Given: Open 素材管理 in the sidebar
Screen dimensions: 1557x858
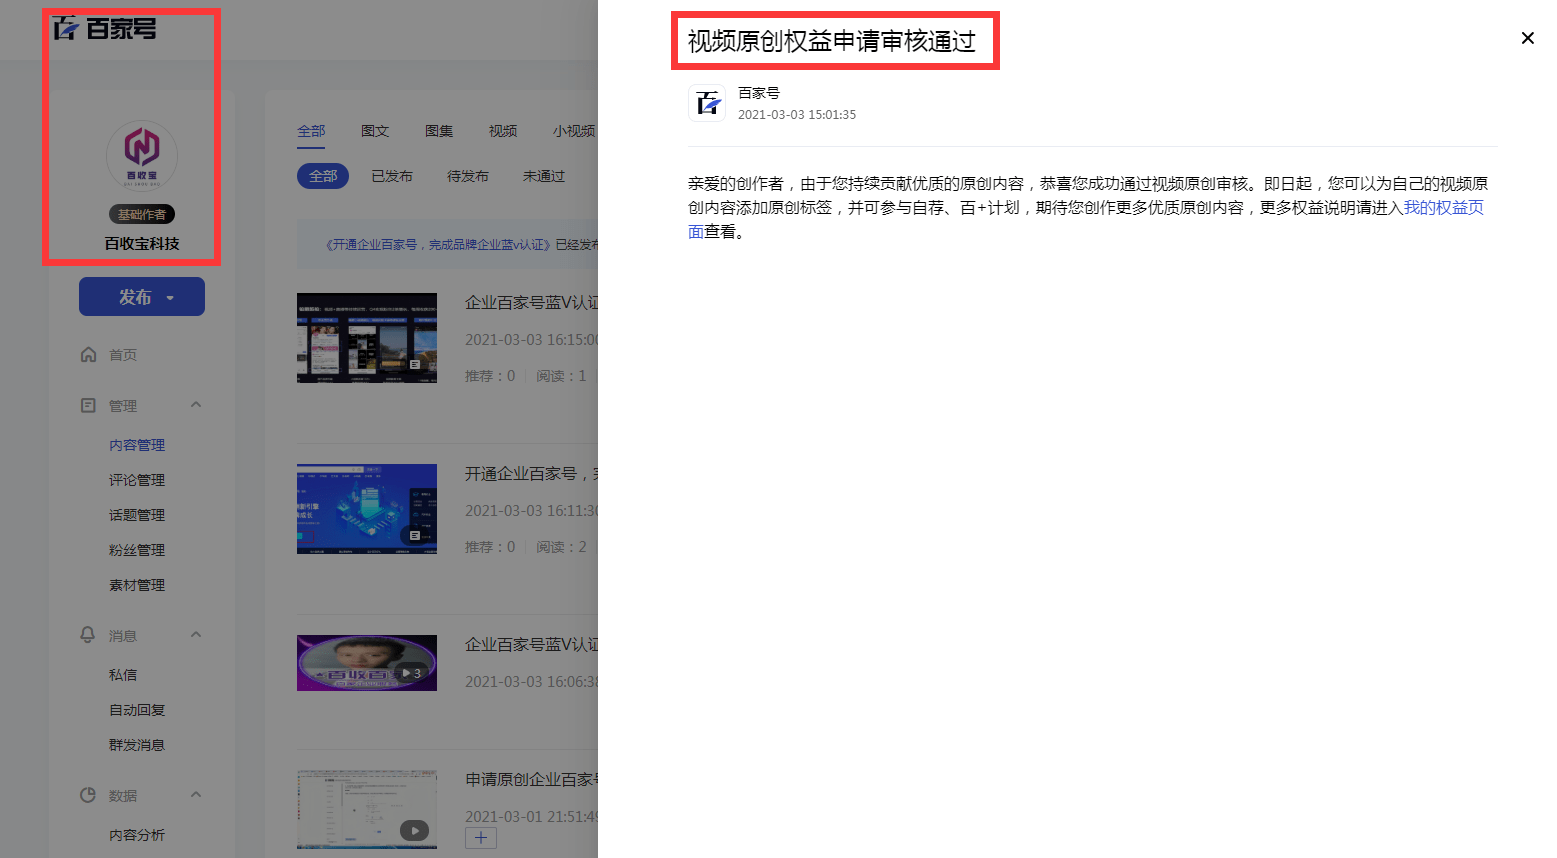Looking at the screenshot, I should (x=137, y=585).
